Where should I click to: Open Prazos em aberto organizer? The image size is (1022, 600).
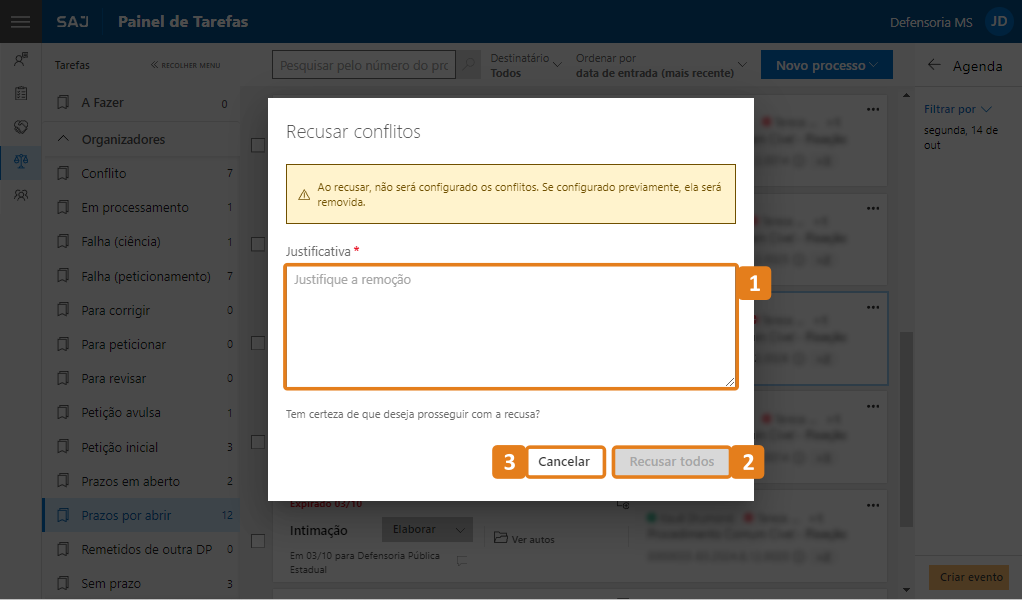(141, 481)
